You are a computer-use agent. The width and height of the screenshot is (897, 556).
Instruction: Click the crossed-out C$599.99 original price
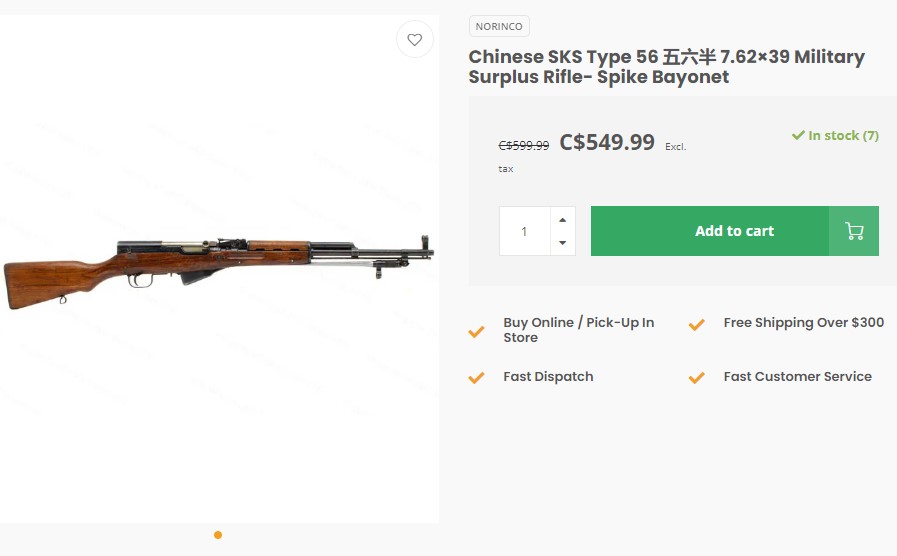point(524,145)
